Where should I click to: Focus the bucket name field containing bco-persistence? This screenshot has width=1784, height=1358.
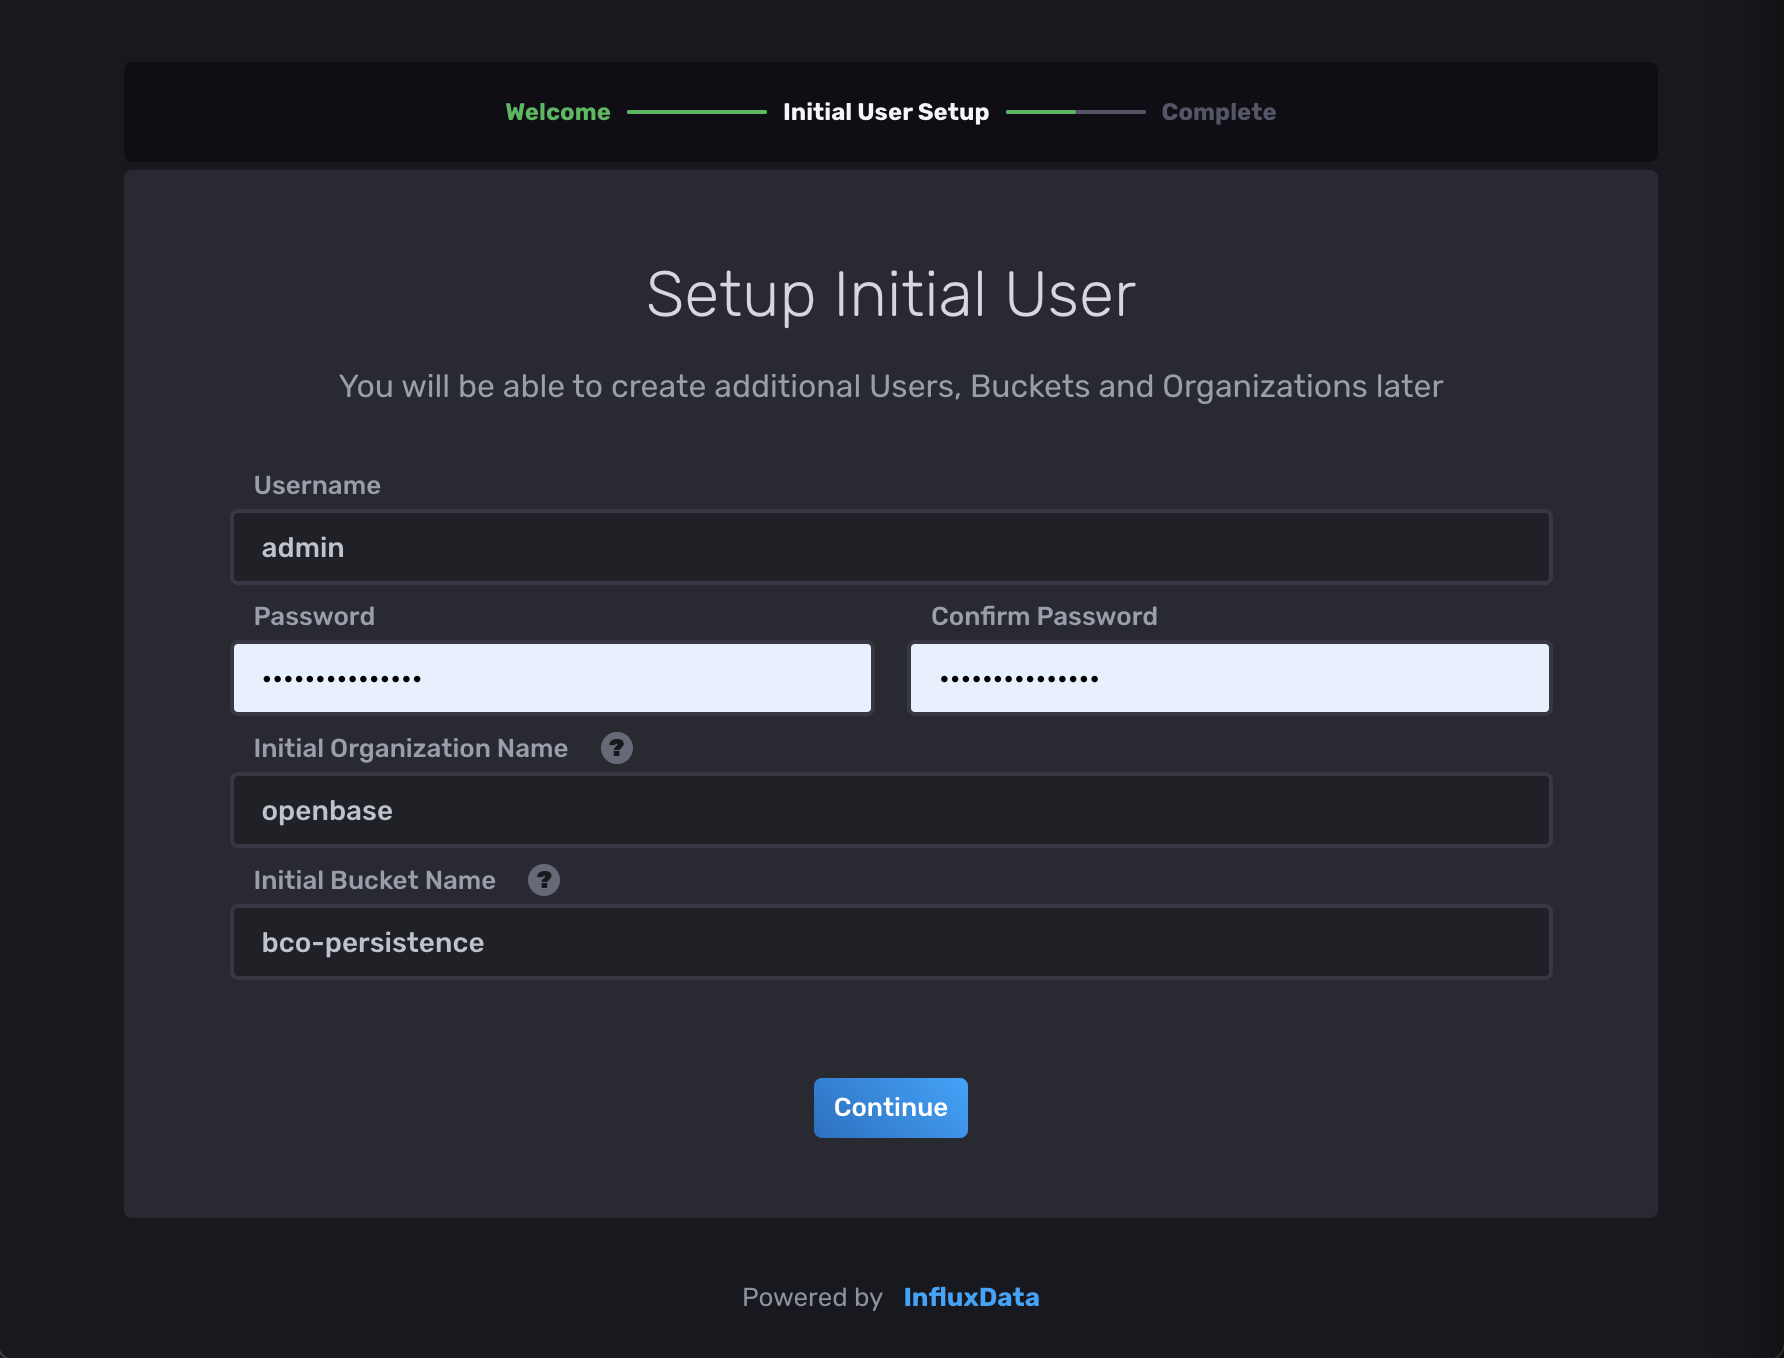[x=890, y=942]
